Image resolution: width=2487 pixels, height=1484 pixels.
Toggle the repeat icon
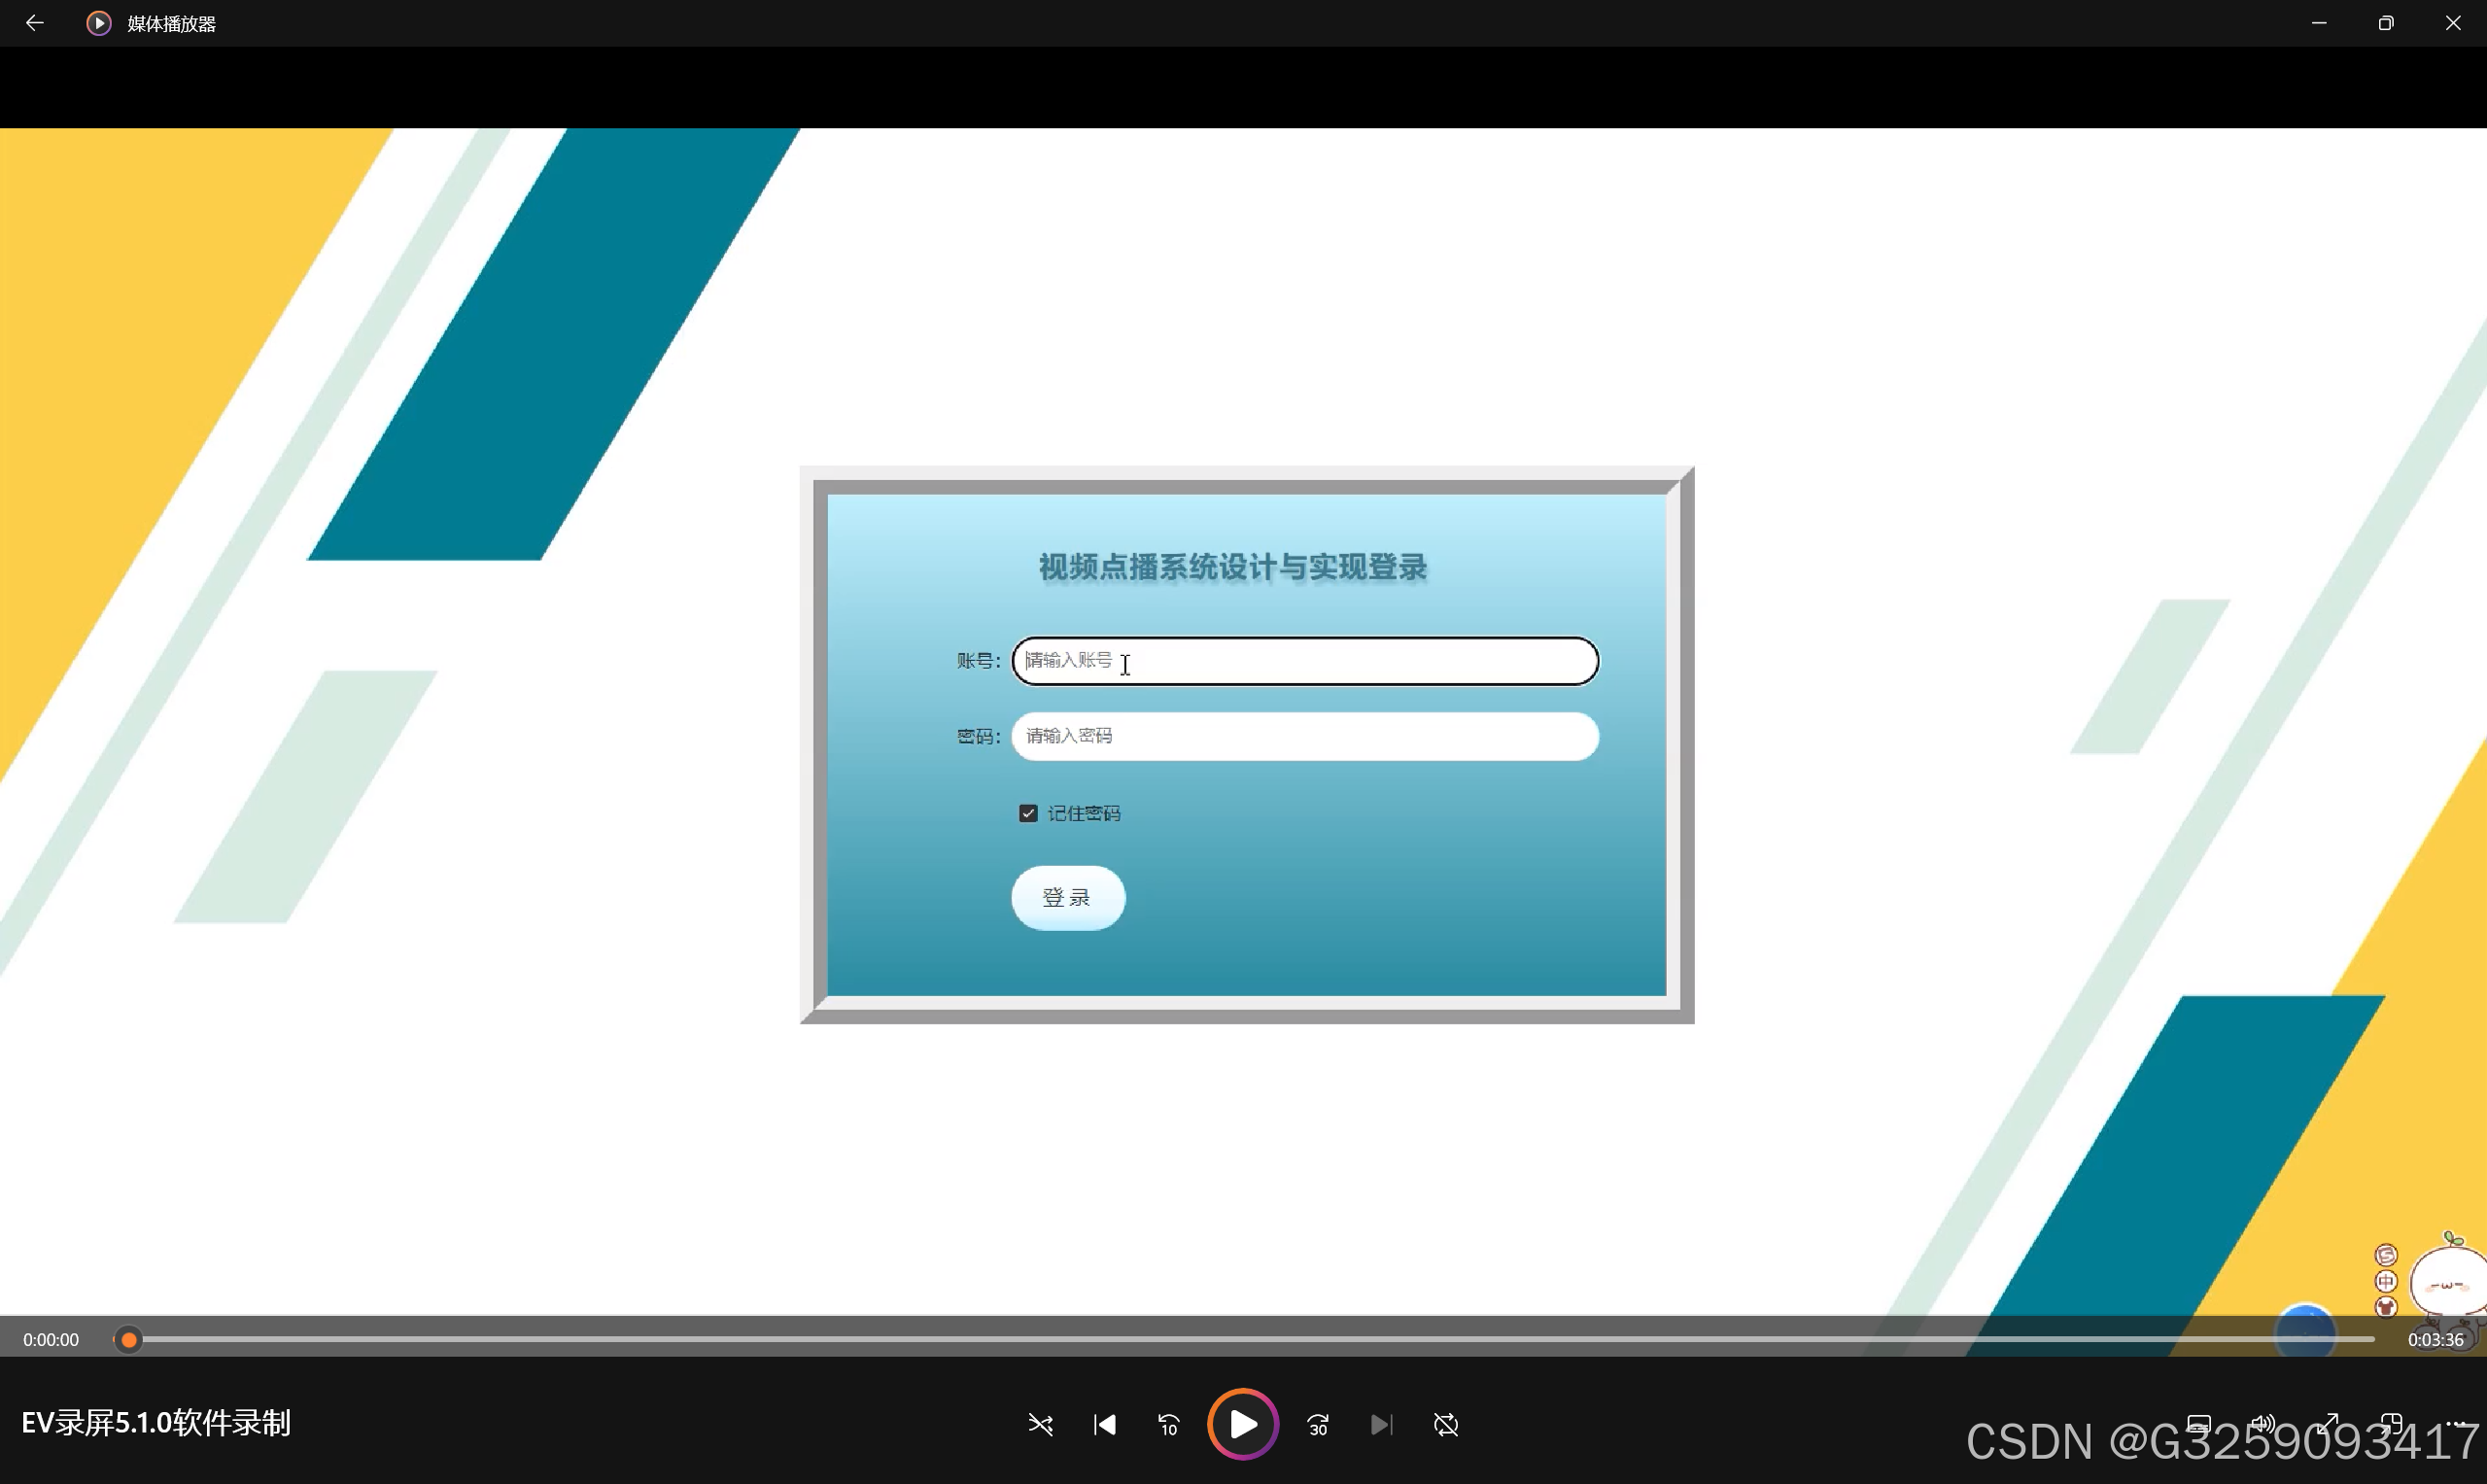click(1446, 1424)
